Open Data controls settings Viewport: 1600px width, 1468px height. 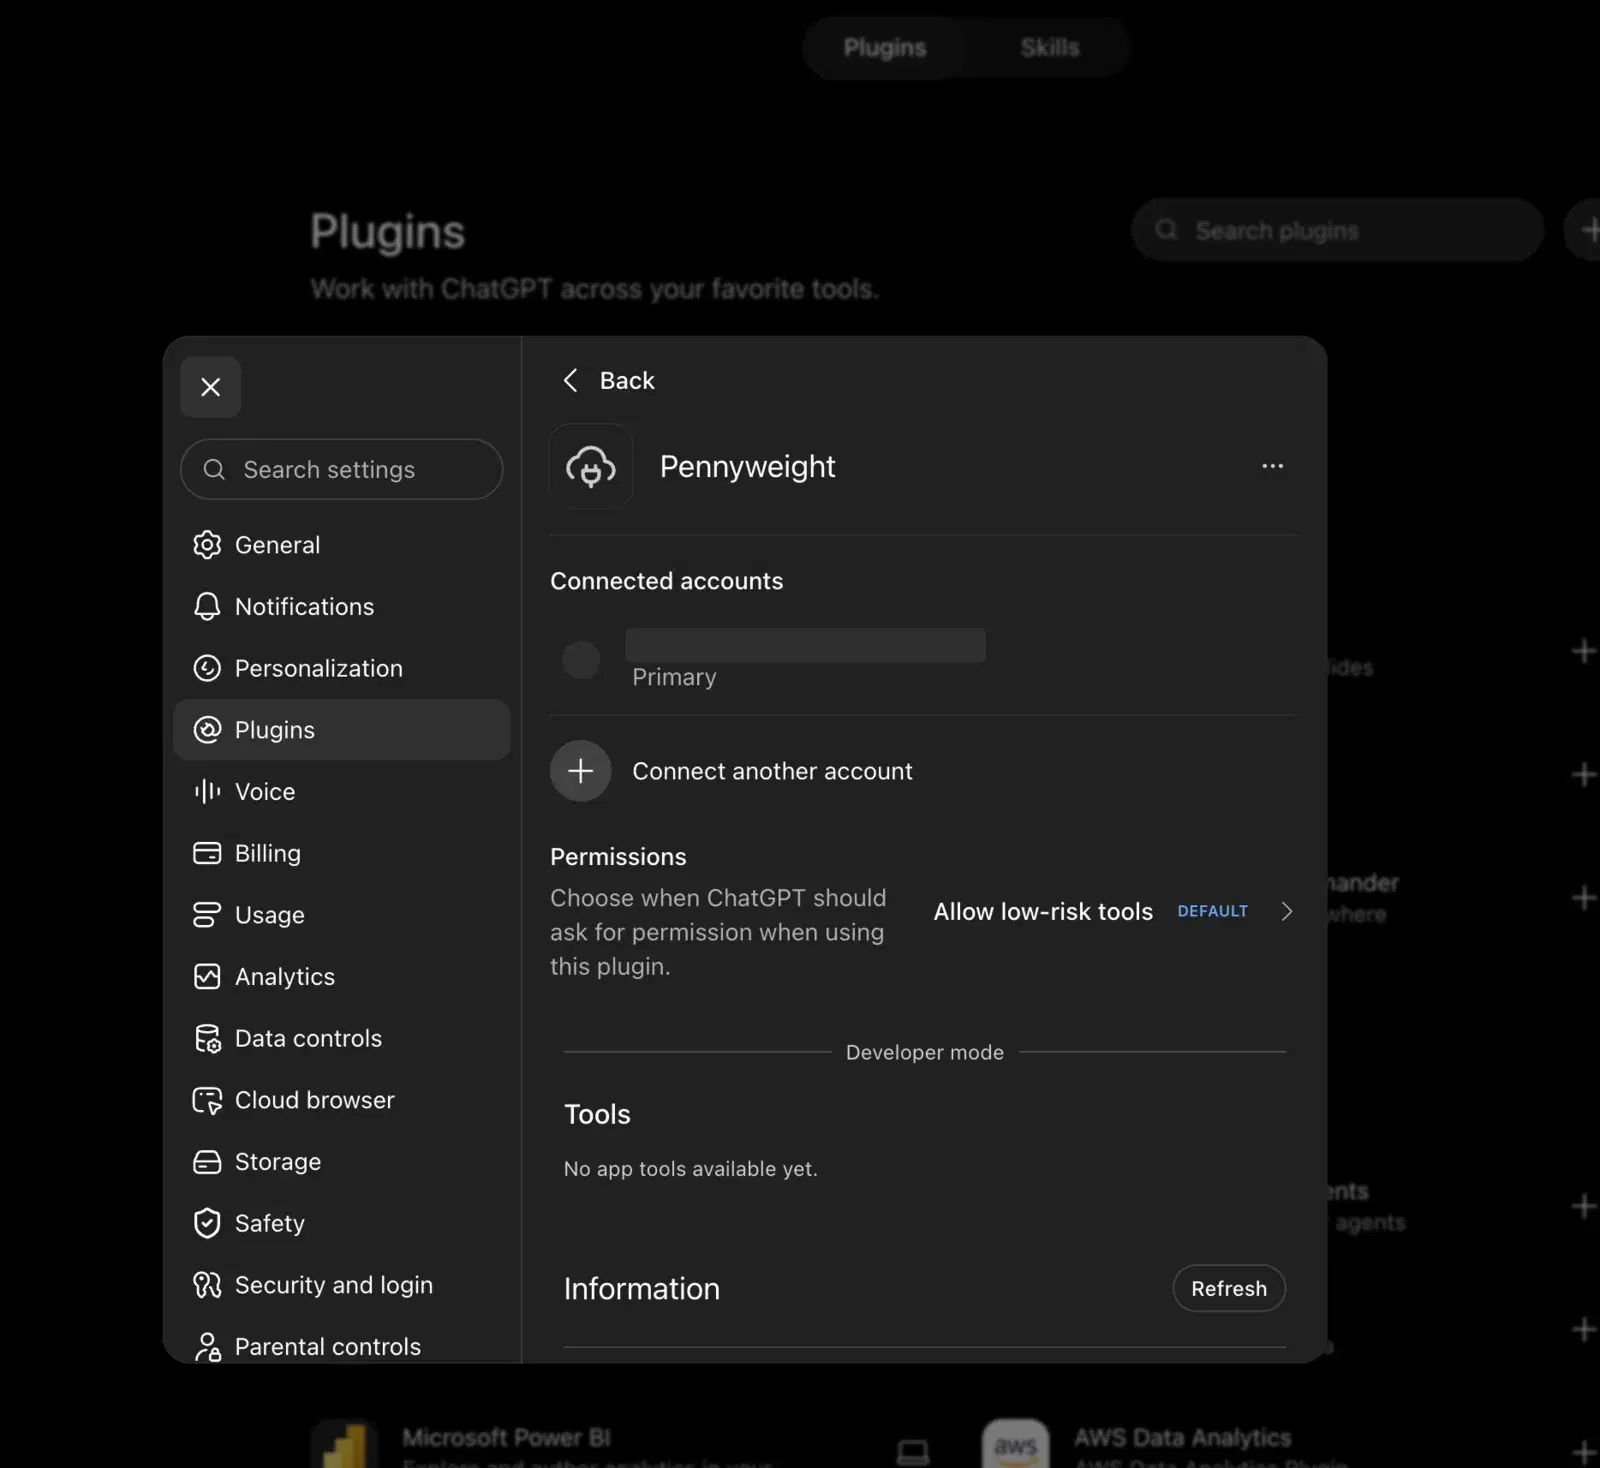(x=341, y=1039)
